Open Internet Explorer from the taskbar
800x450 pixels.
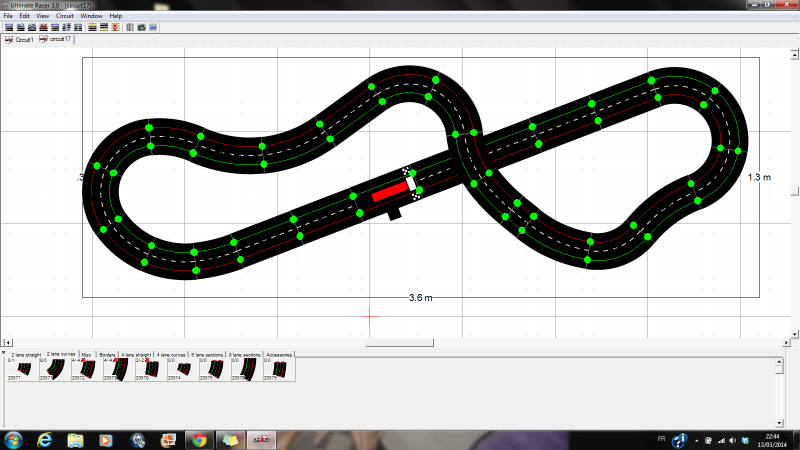43,440
